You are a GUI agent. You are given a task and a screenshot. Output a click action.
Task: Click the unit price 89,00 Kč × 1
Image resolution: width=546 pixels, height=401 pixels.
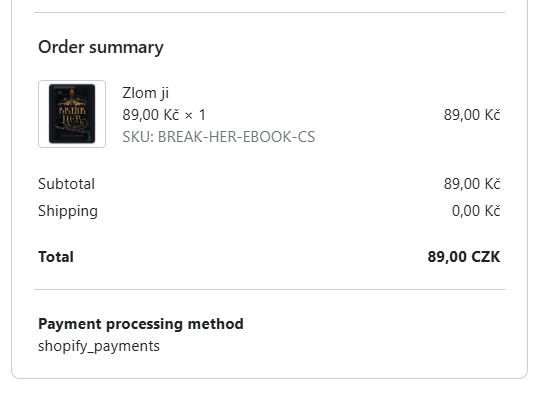(x=164, y=115)
